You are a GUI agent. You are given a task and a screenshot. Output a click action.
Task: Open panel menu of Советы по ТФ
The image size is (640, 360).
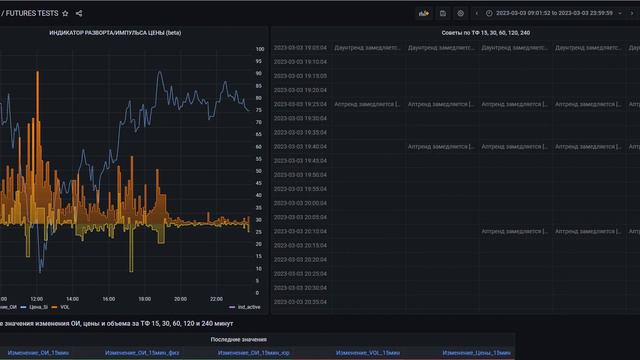tap(486, 33)
